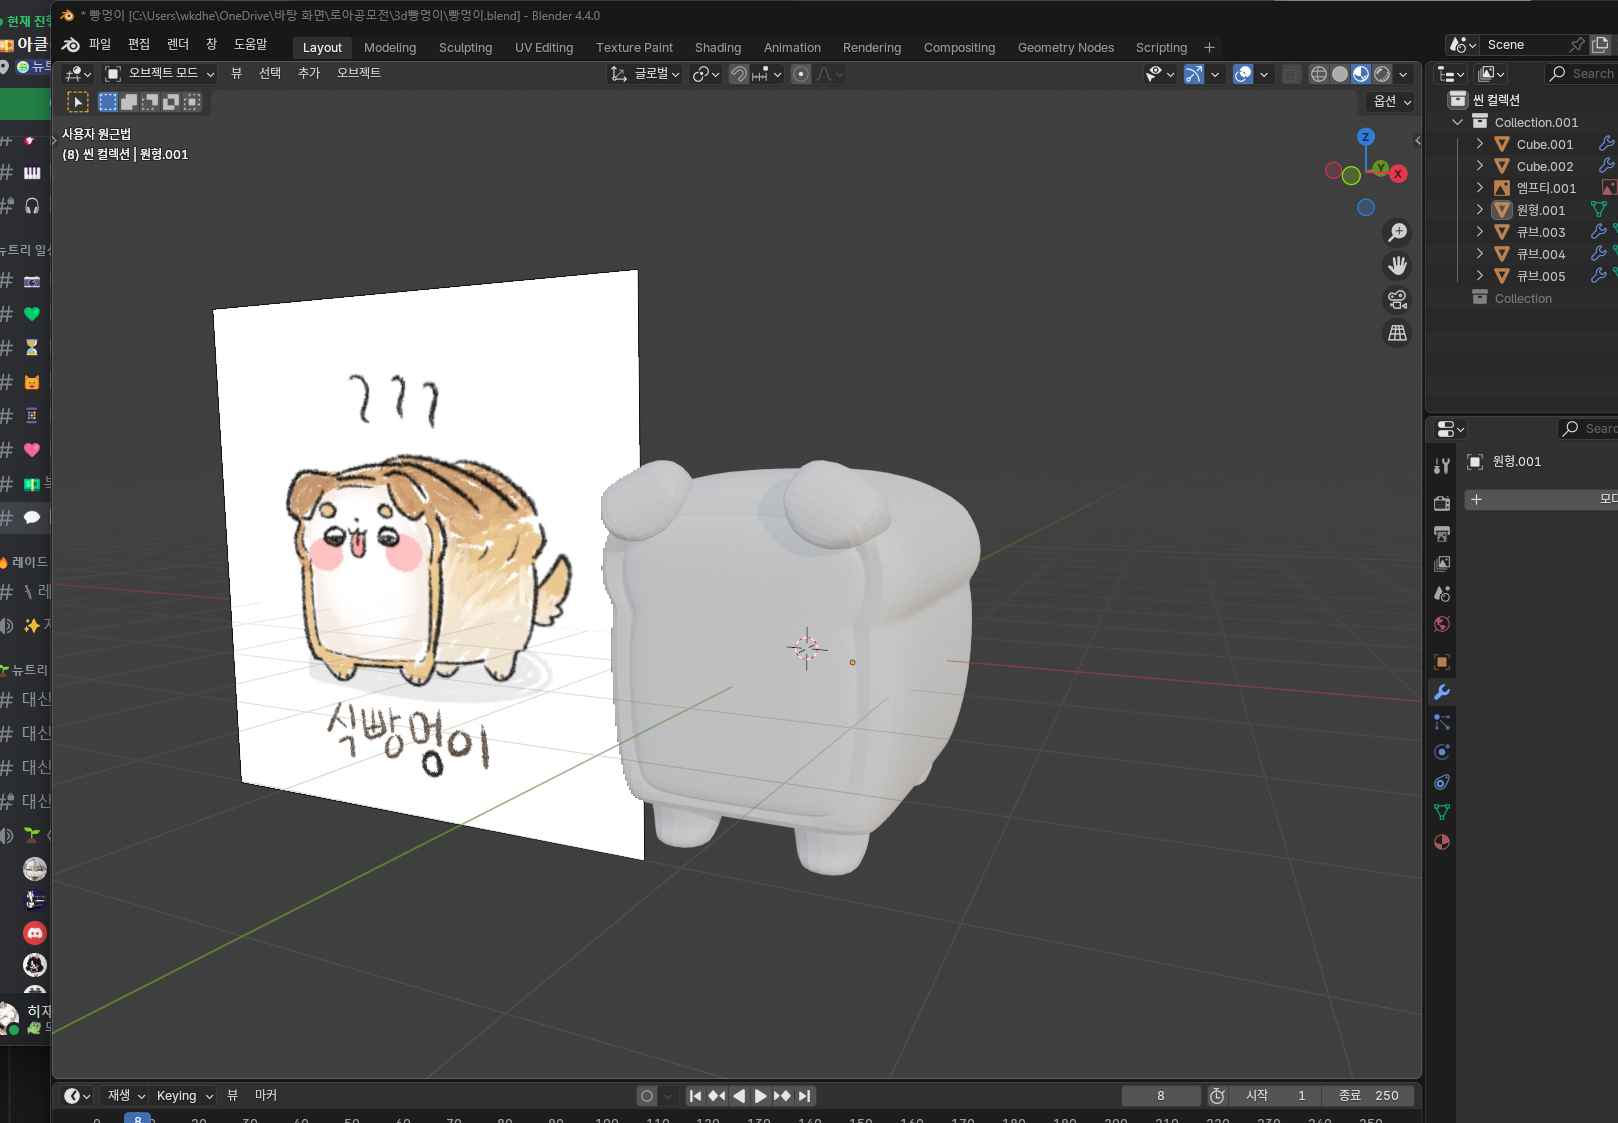
Task: Switch to wireframe viewport shading
Action: (x=1319, y=74)
